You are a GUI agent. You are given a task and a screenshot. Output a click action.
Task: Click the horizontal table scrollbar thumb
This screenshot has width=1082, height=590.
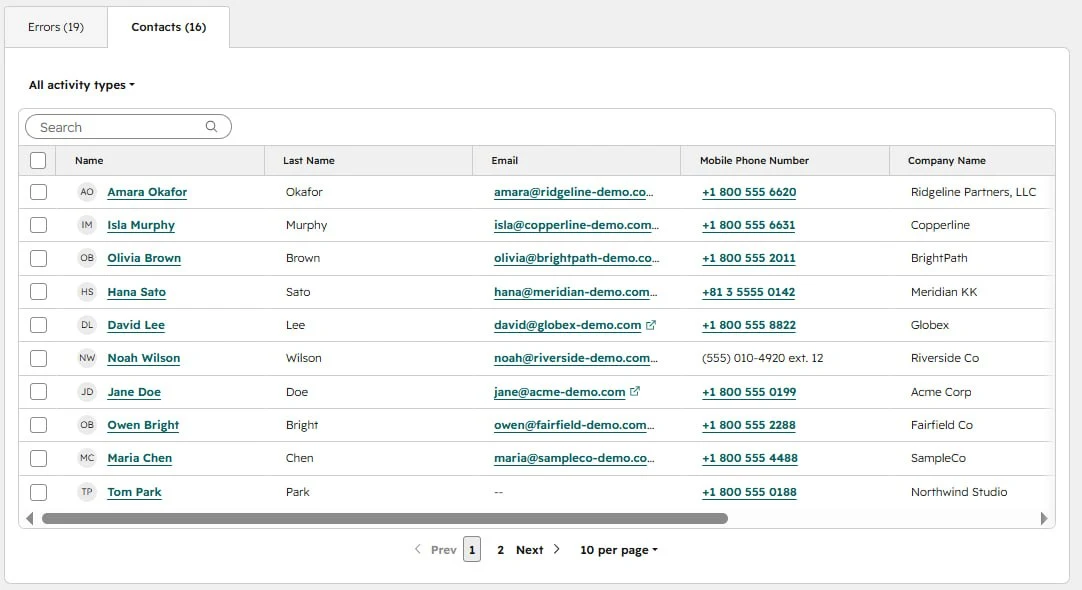pos(385,518)
